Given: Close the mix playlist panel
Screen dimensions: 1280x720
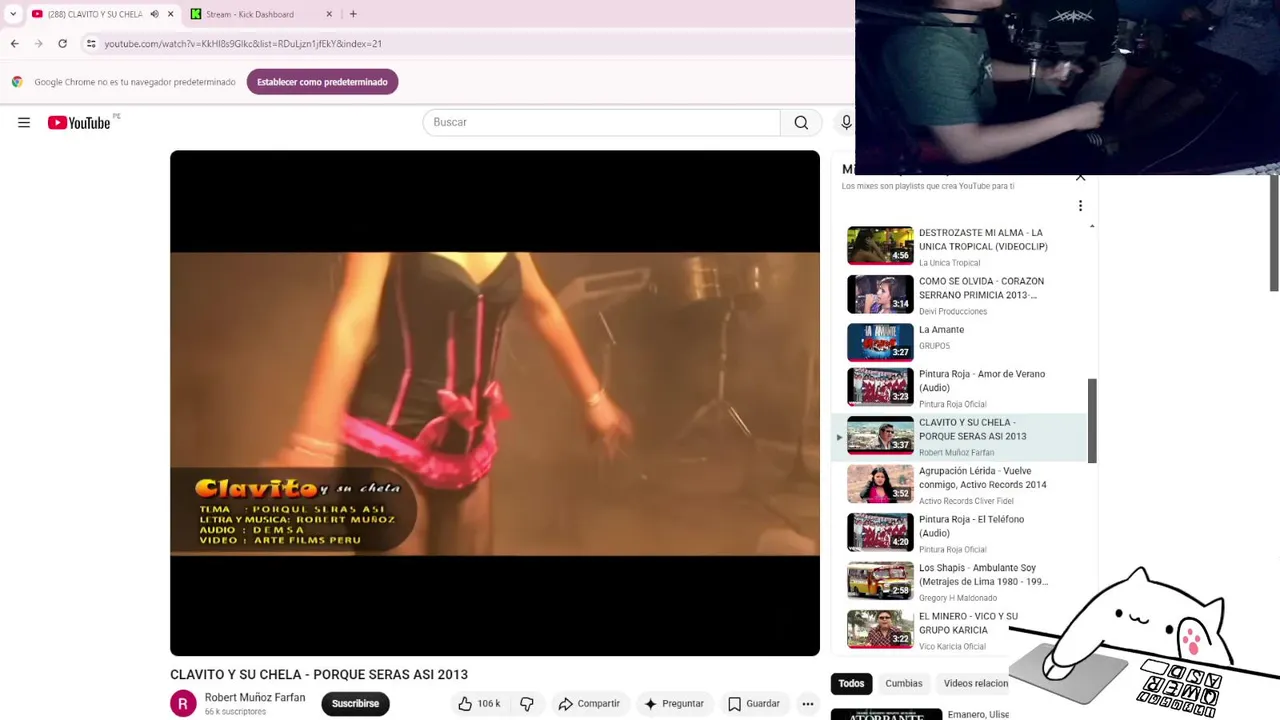Looking at the screenshot, I should 1080,177.
